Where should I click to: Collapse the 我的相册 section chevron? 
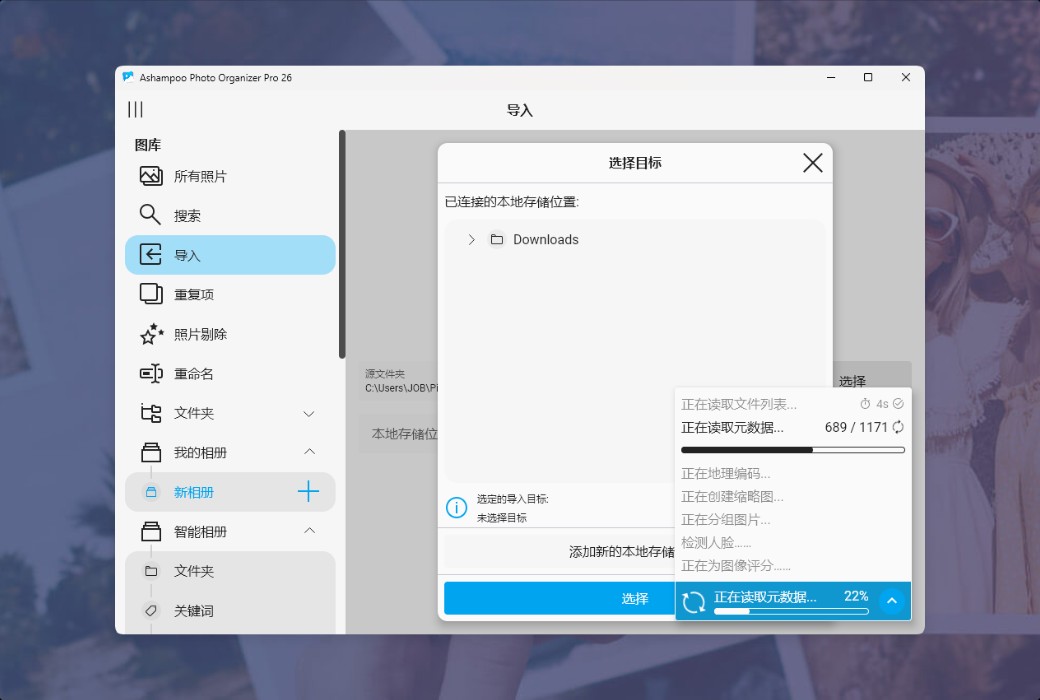(309, 452)
